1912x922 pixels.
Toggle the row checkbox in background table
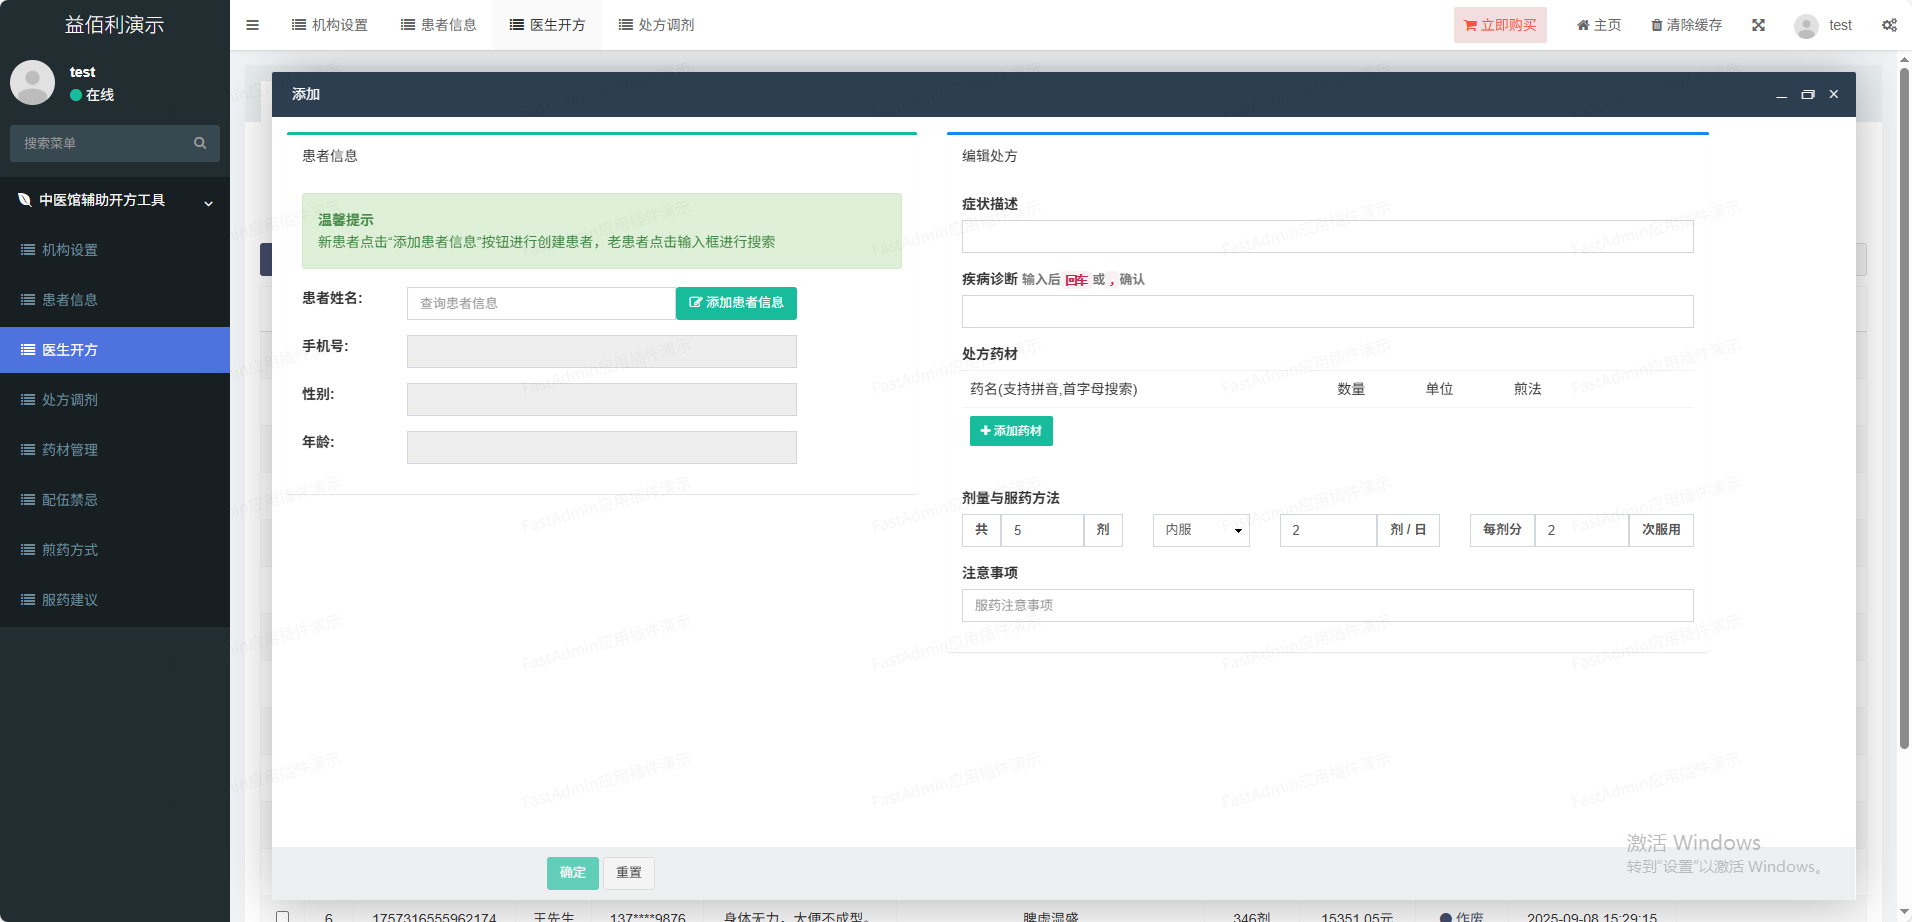click(283, 916)
